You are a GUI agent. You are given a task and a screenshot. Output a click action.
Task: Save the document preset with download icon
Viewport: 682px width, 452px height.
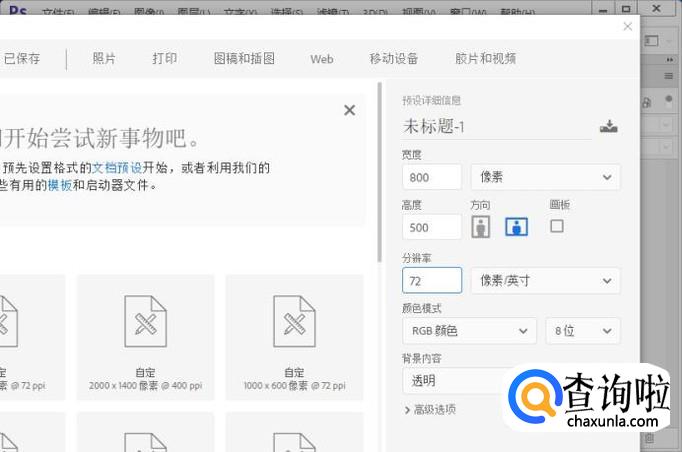coord(608,127)
